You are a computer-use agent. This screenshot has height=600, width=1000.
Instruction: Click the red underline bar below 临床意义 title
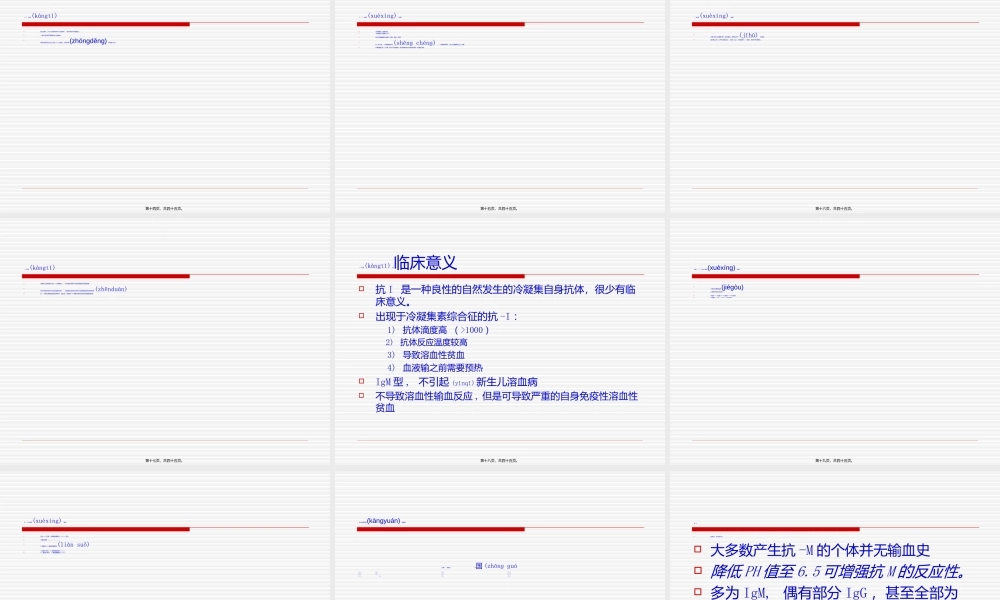point(440,275)
